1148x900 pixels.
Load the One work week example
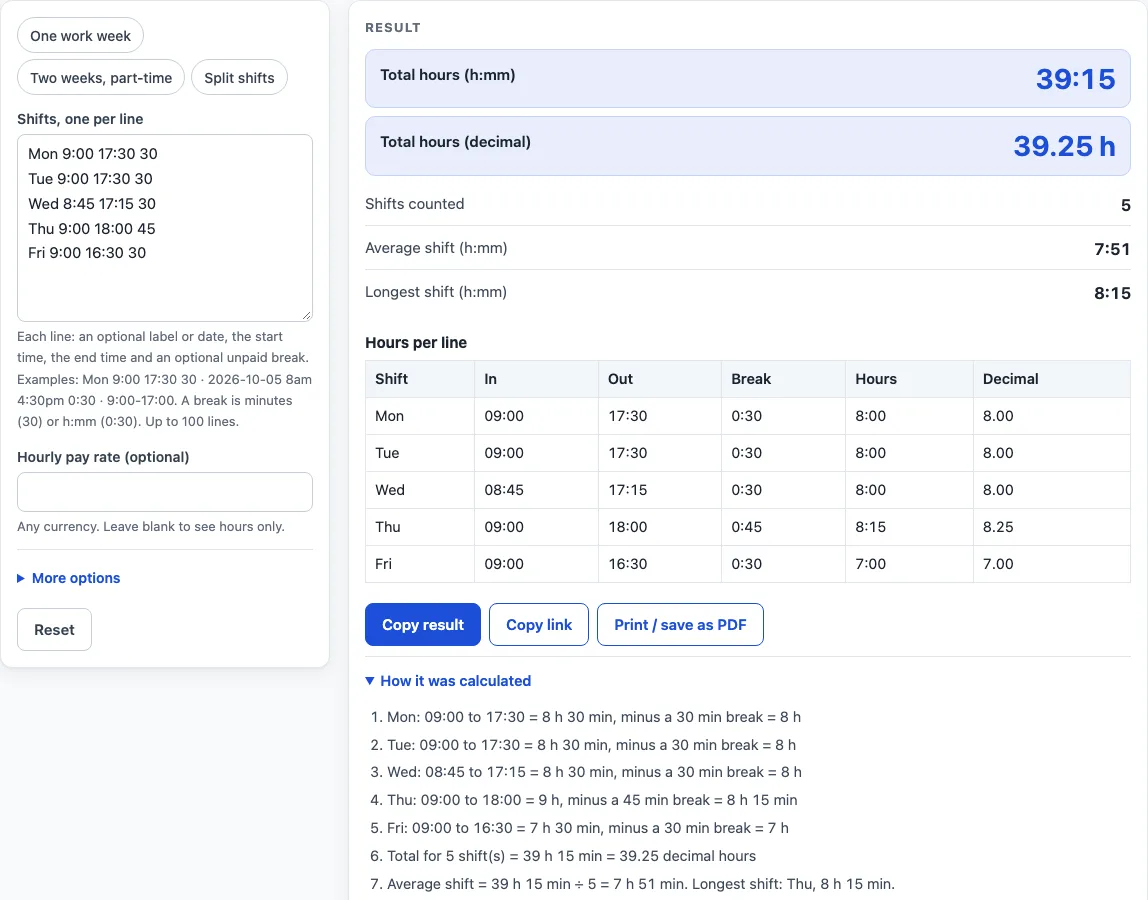[x=81, y=36]
